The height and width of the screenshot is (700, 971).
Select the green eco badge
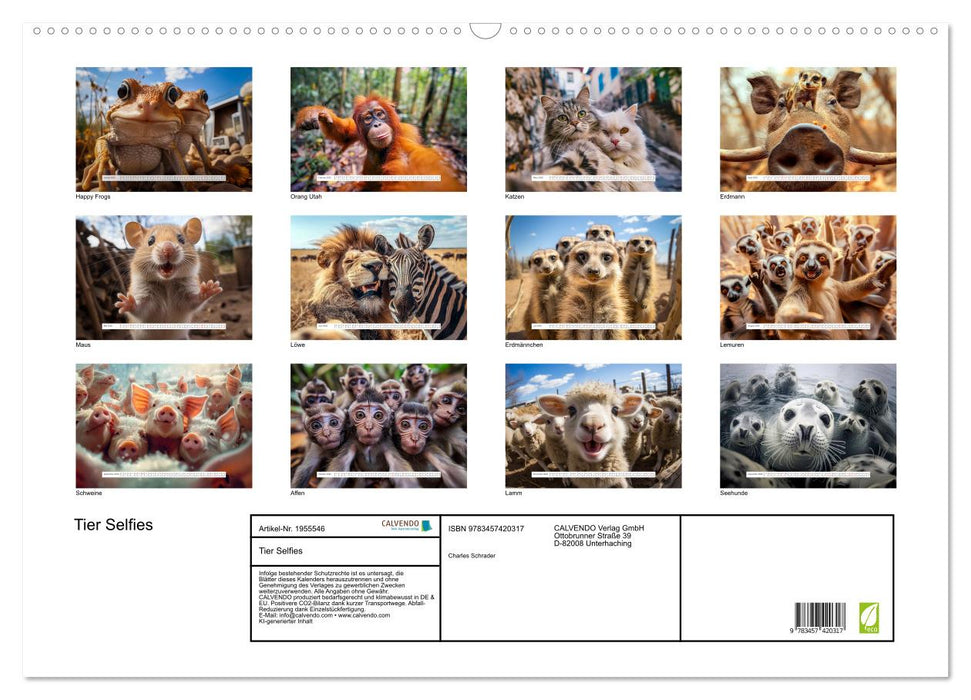pyautogui.click(x=868, y=616)
